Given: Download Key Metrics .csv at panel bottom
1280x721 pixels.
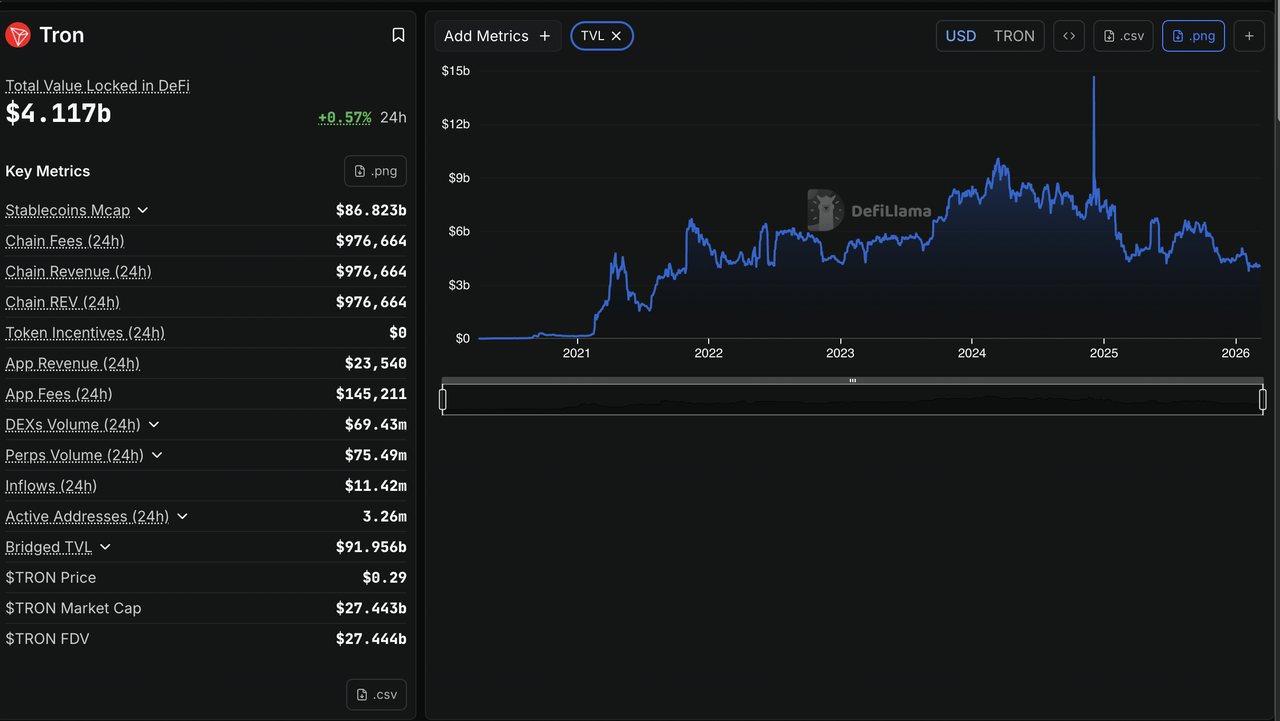Looking at the screenshot, I should 376,694.
